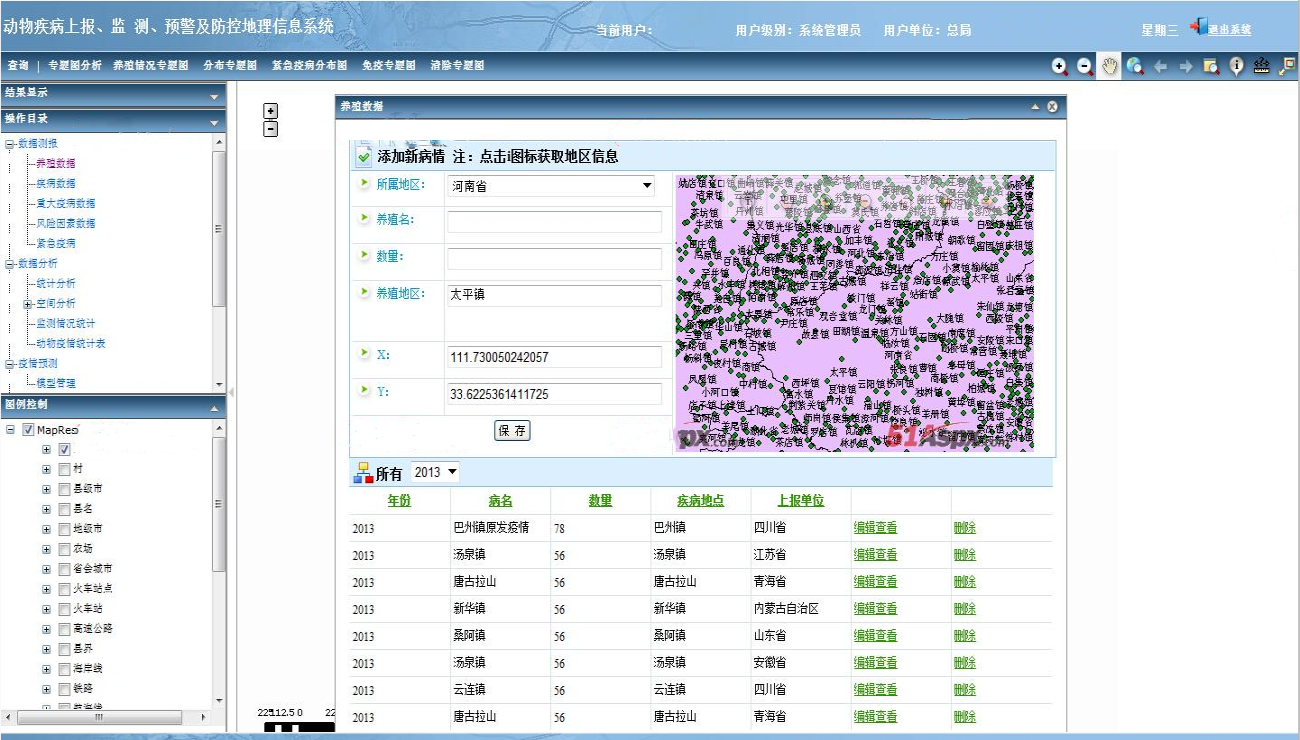
Task: Click the green arrow beside 所属地区
Action: 364,184
